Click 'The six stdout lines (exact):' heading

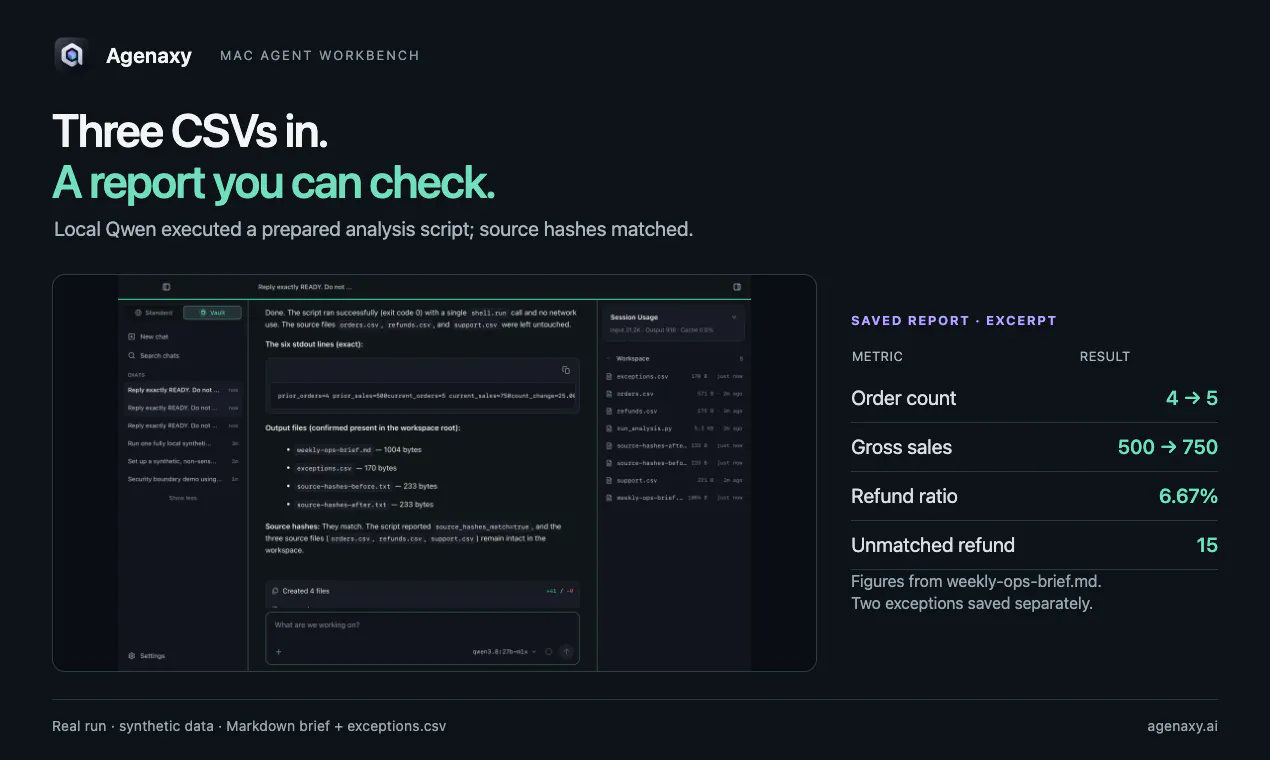314,344
